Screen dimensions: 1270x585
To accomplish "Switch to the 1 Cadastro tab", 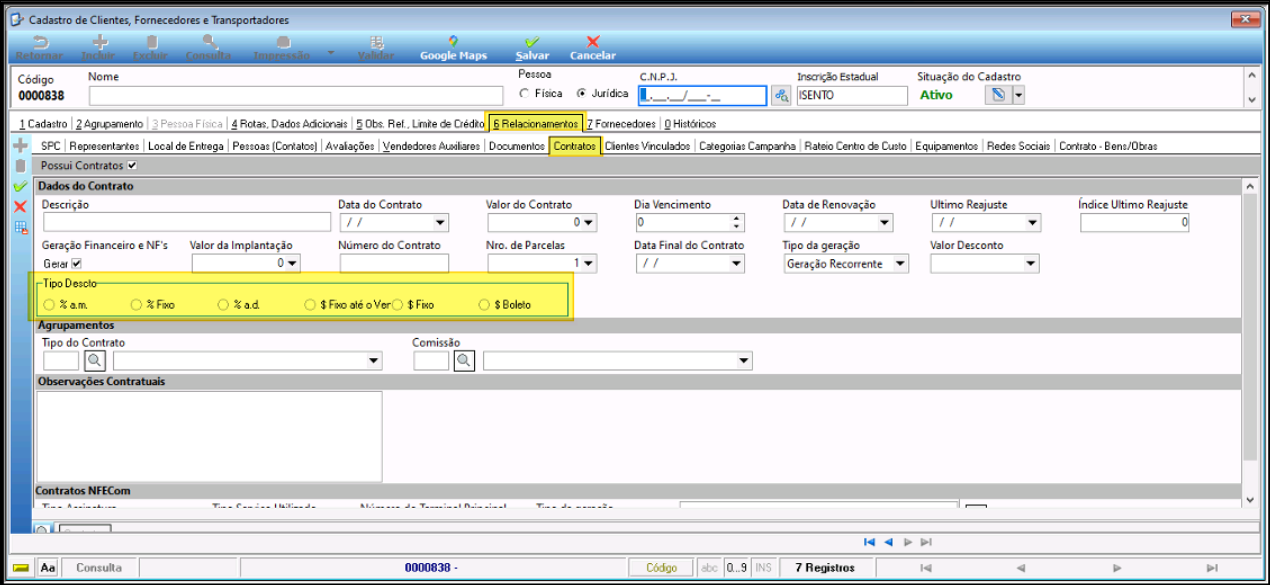I will click(x=43, y=124).
